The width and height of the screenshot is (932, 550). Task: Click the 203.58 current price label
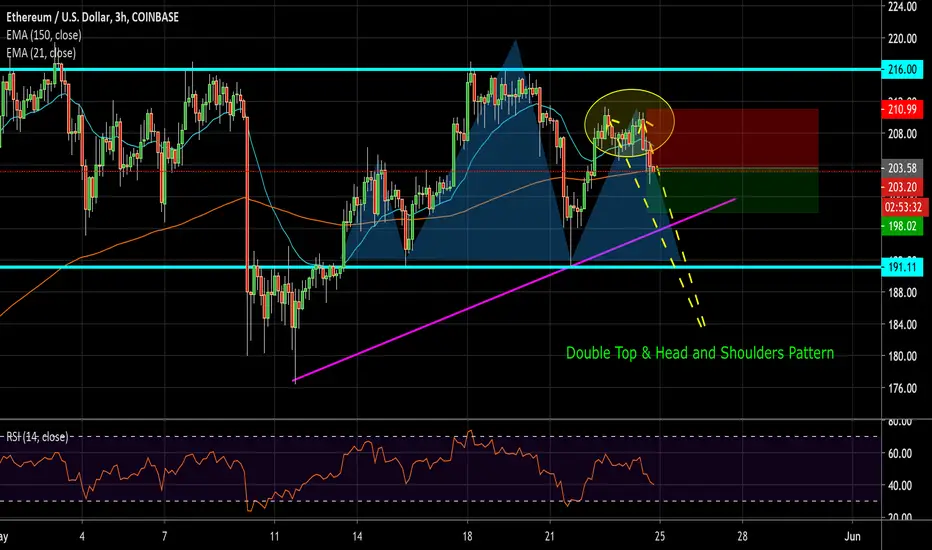(x=902, y=168)
